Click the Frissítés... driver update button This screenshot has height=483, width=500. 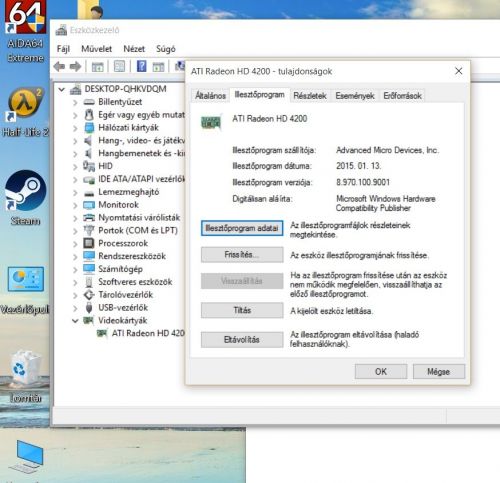(x=242, y=255)
